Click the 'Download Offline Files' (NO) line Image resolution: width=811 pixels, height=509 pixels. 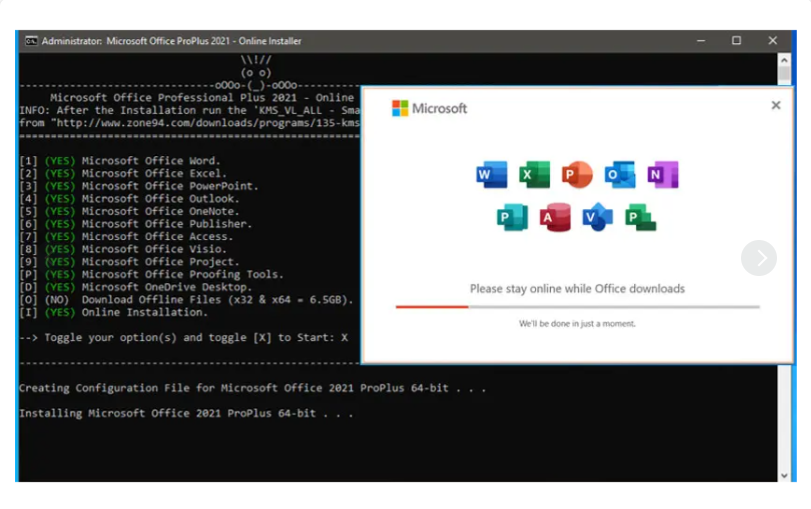click(186, 300)
